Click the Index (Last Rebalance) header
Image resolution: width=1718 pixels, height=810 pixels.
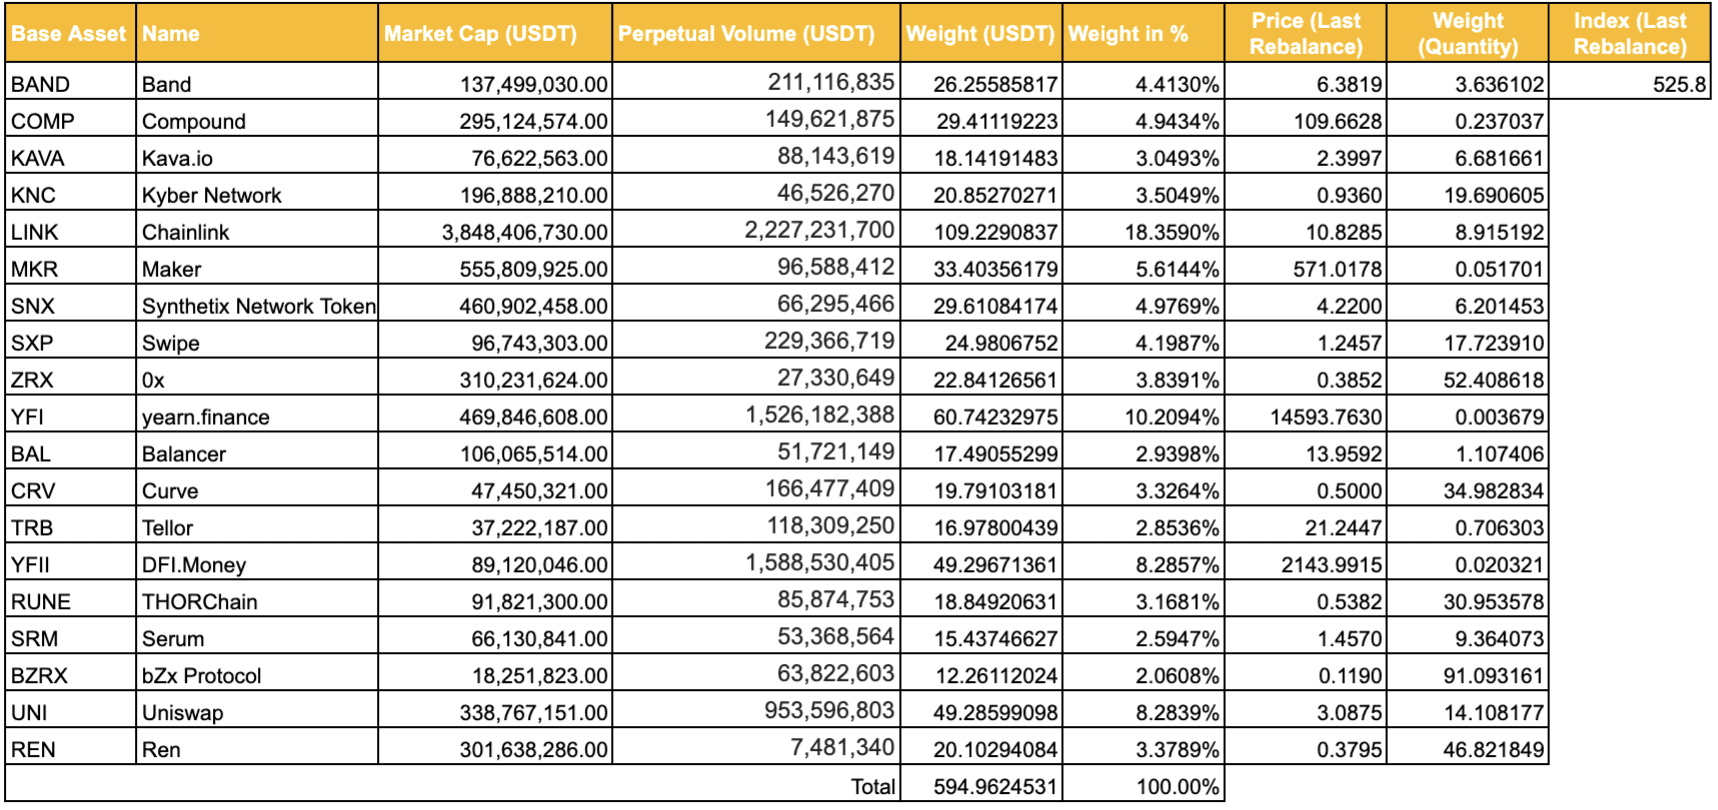(x=1630, y=33)
